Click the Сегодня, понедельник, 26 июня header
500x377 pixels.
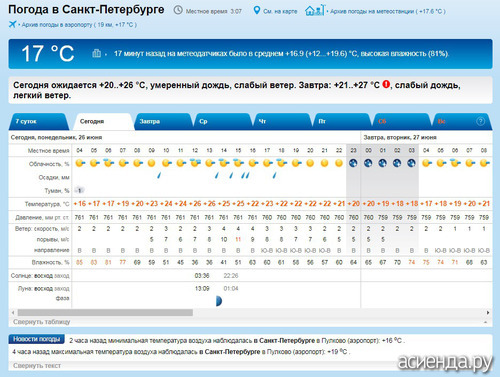56,137
